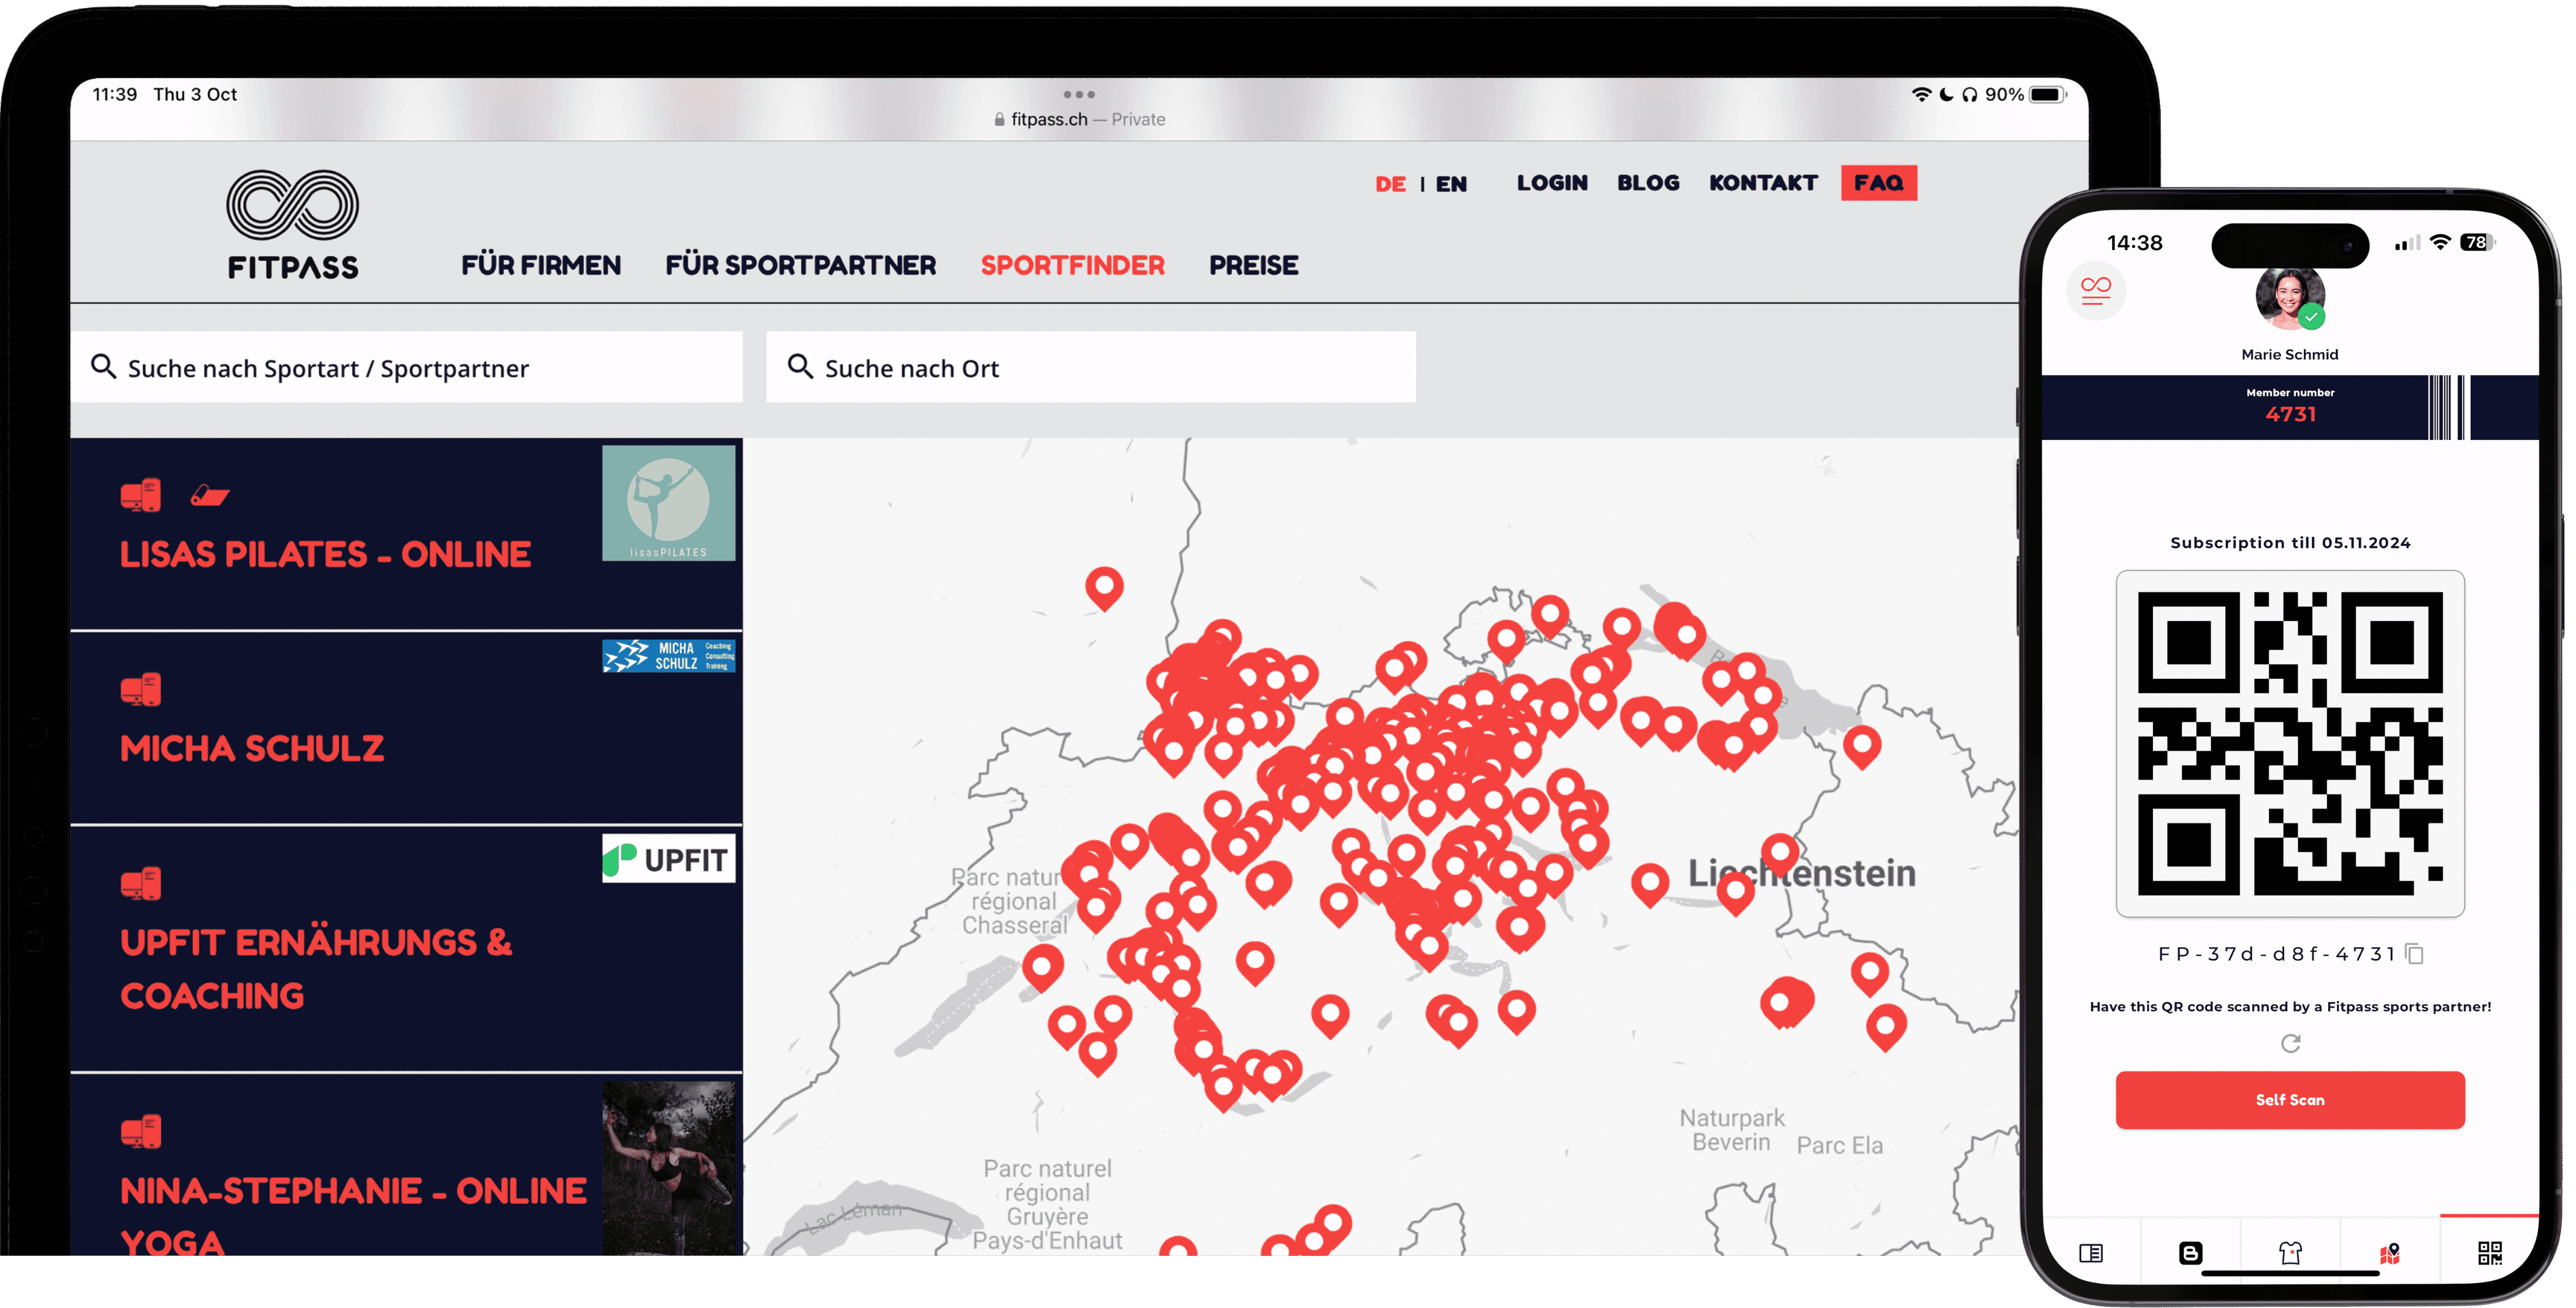Switch language to EN

point(1451,184)
